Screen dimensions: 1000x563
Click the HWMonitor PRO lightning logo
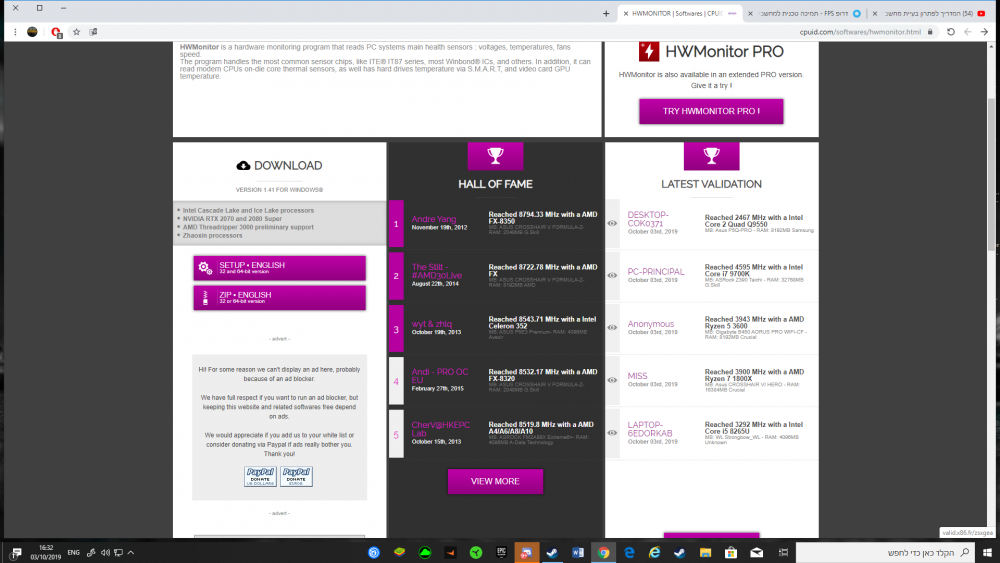[649, 52]
